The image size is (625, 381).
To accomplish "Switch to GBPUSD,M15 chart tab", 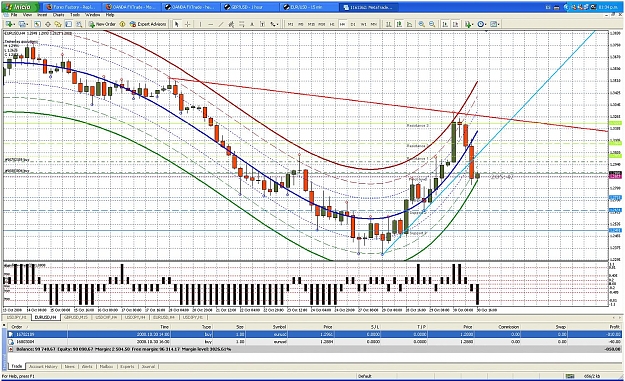I will (76, 317).
